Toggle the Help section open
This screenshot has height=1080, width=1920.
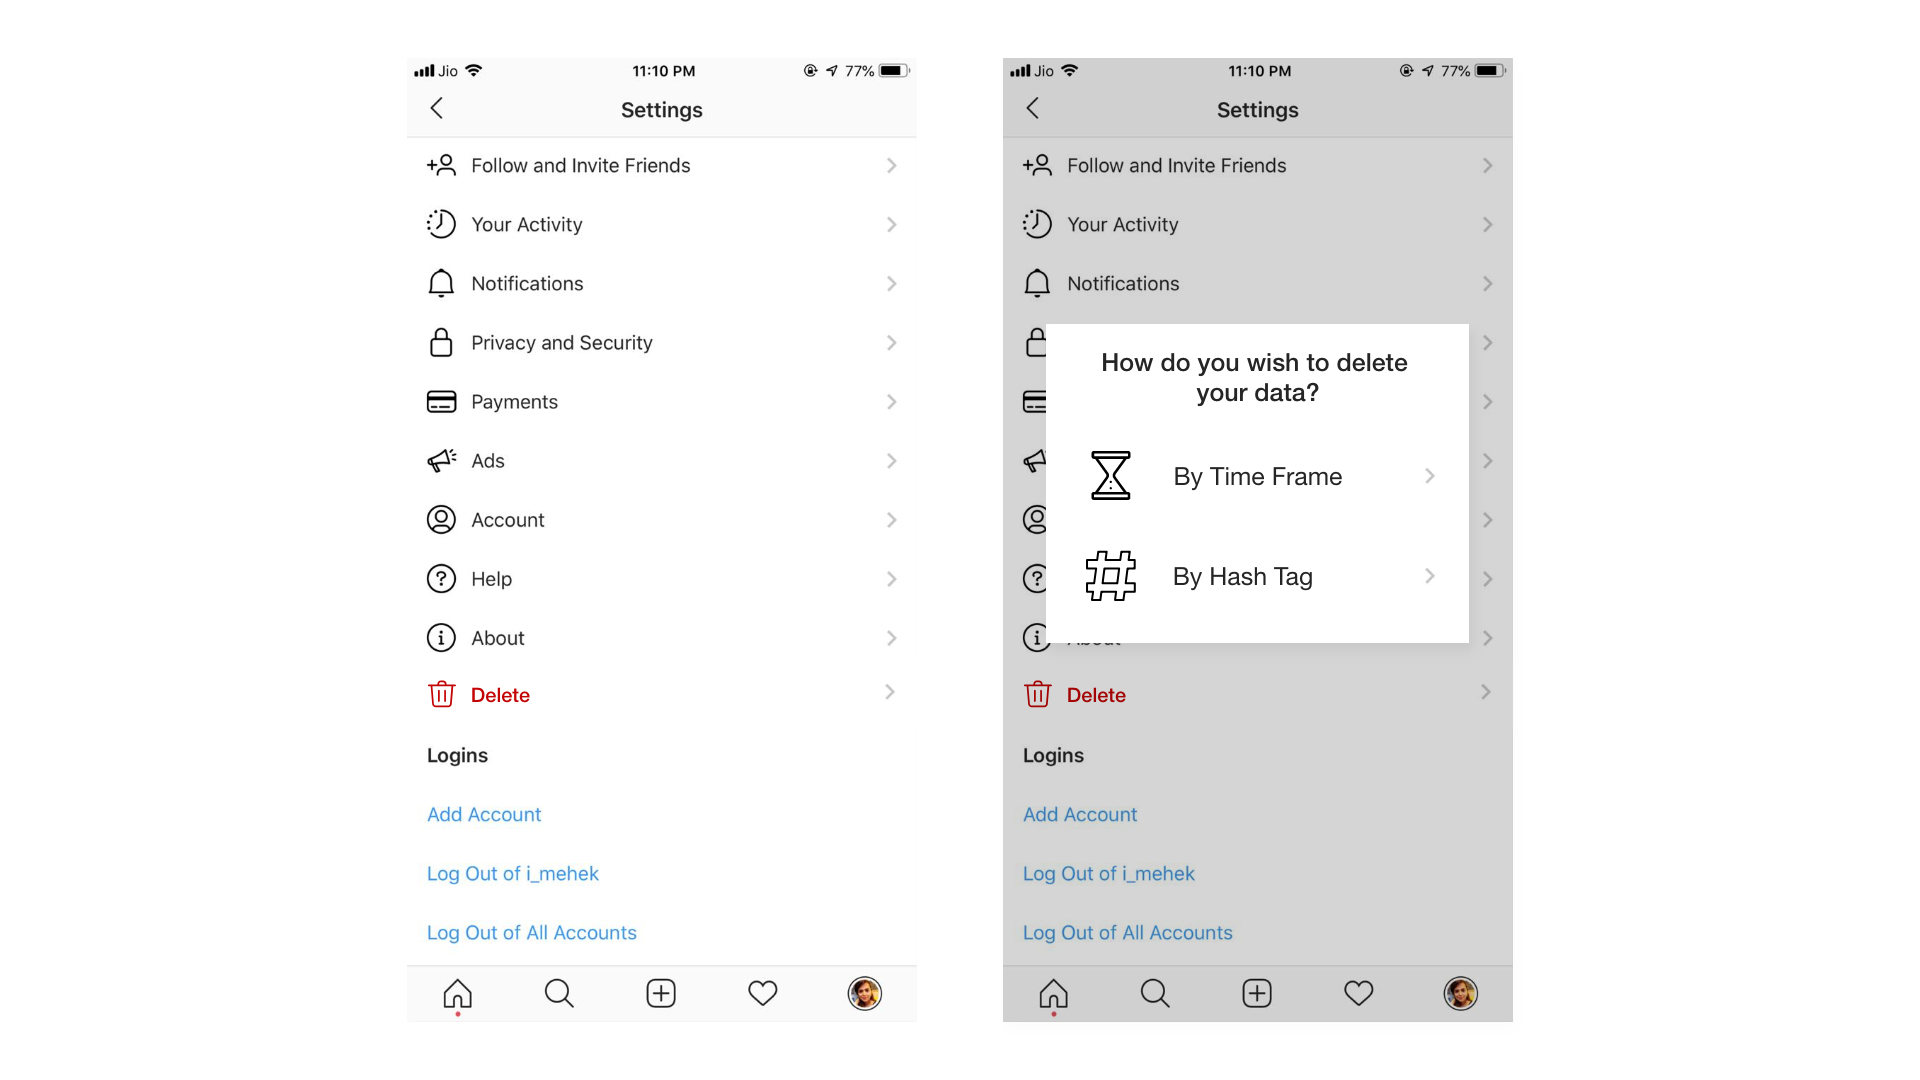pyautogui.click(x=661, y=578)
